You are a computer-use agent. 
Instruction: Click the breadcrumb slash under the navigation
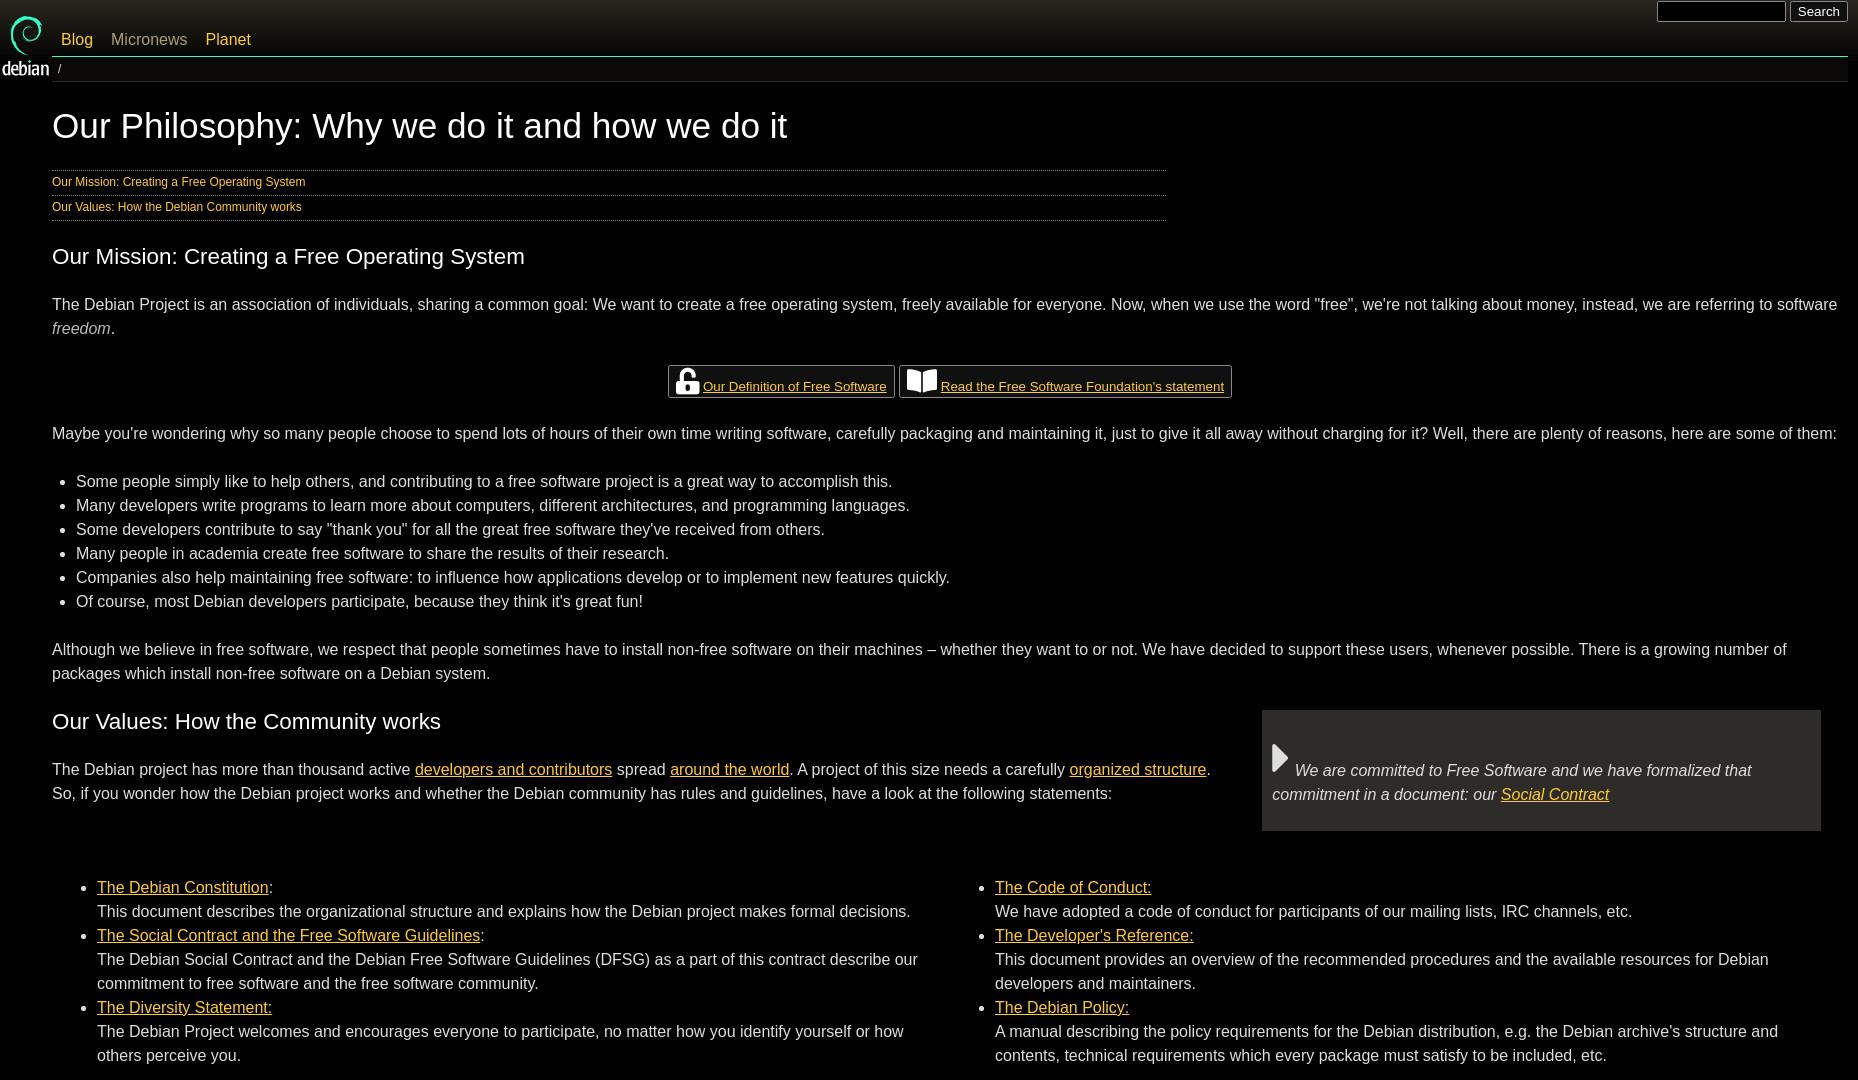[59, 69]
